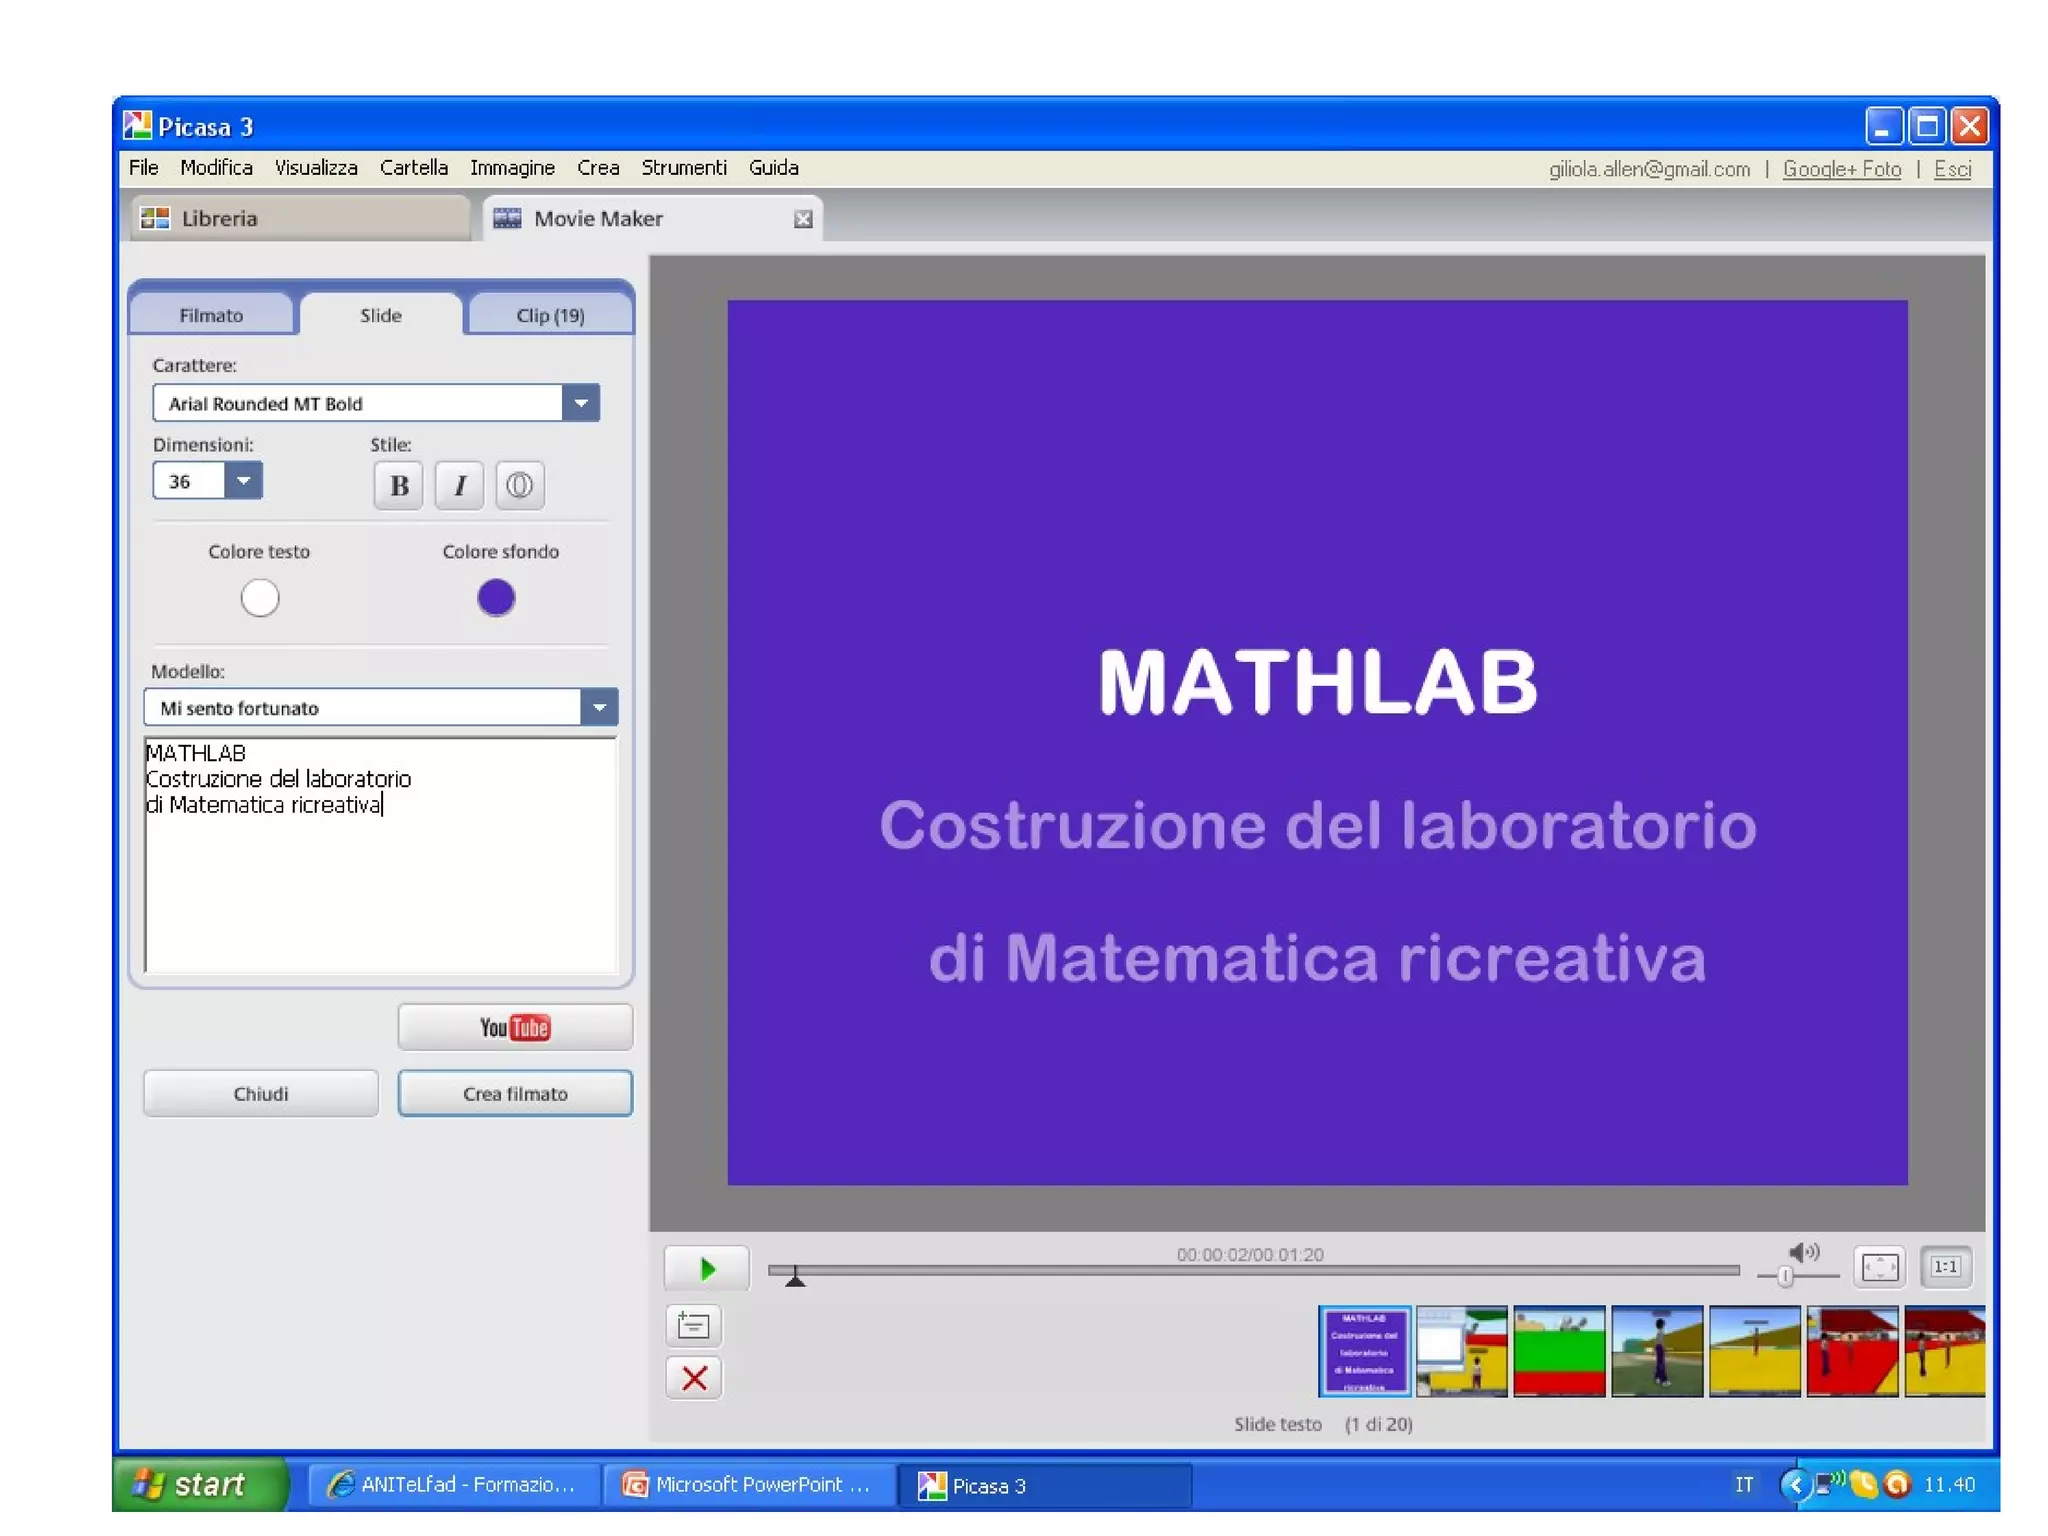Image resolution: width=2048 pixels, height=1536 pixels.
Task: Switch to the Clip (19) tab
Action: click(x=550, y=315)
